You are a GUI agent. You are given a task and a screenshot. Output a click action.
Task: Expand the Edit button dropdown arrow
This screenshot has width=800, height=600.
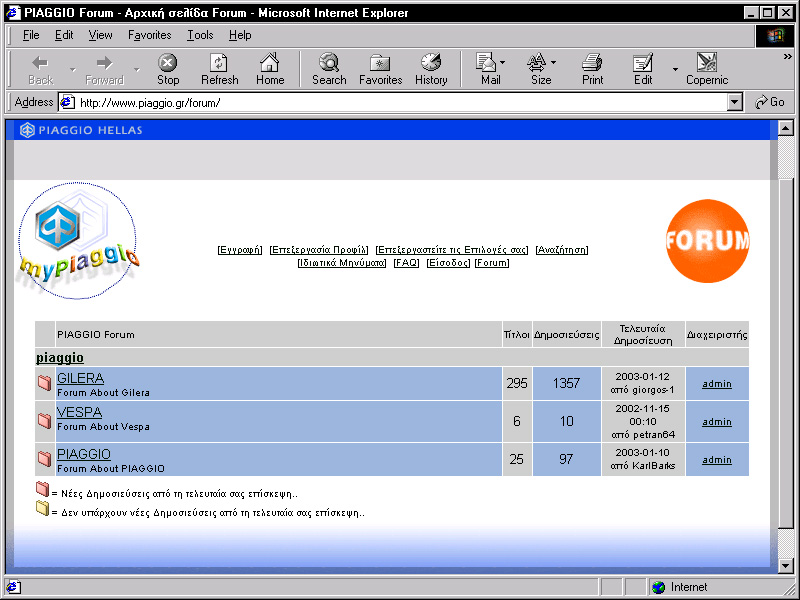[676, 69]
